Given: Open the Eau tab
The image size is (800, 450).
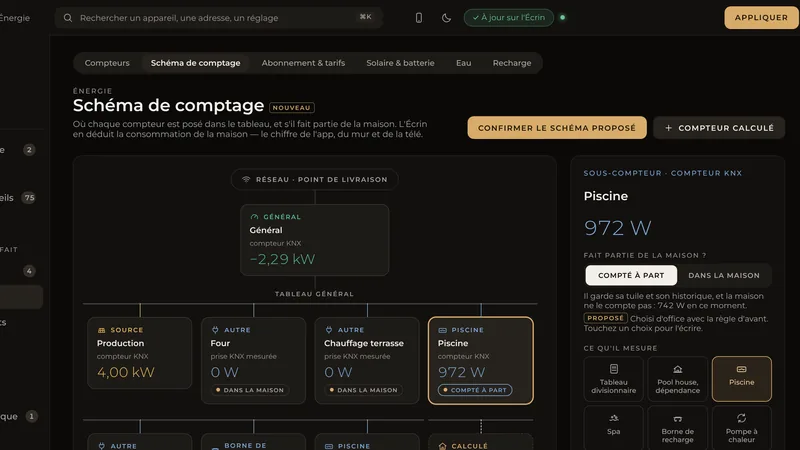Looking at the screenshot, I should coord(463,63).
